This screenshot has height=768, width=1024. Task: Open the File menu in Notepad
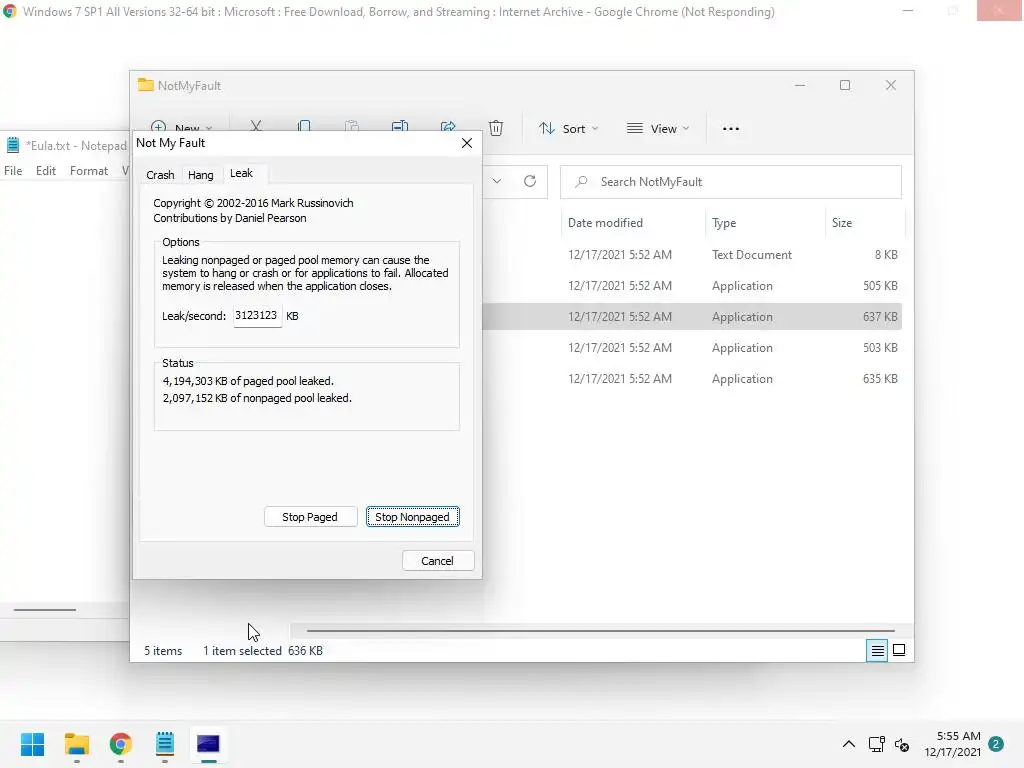pyautogui.click(x=13, y=170)
